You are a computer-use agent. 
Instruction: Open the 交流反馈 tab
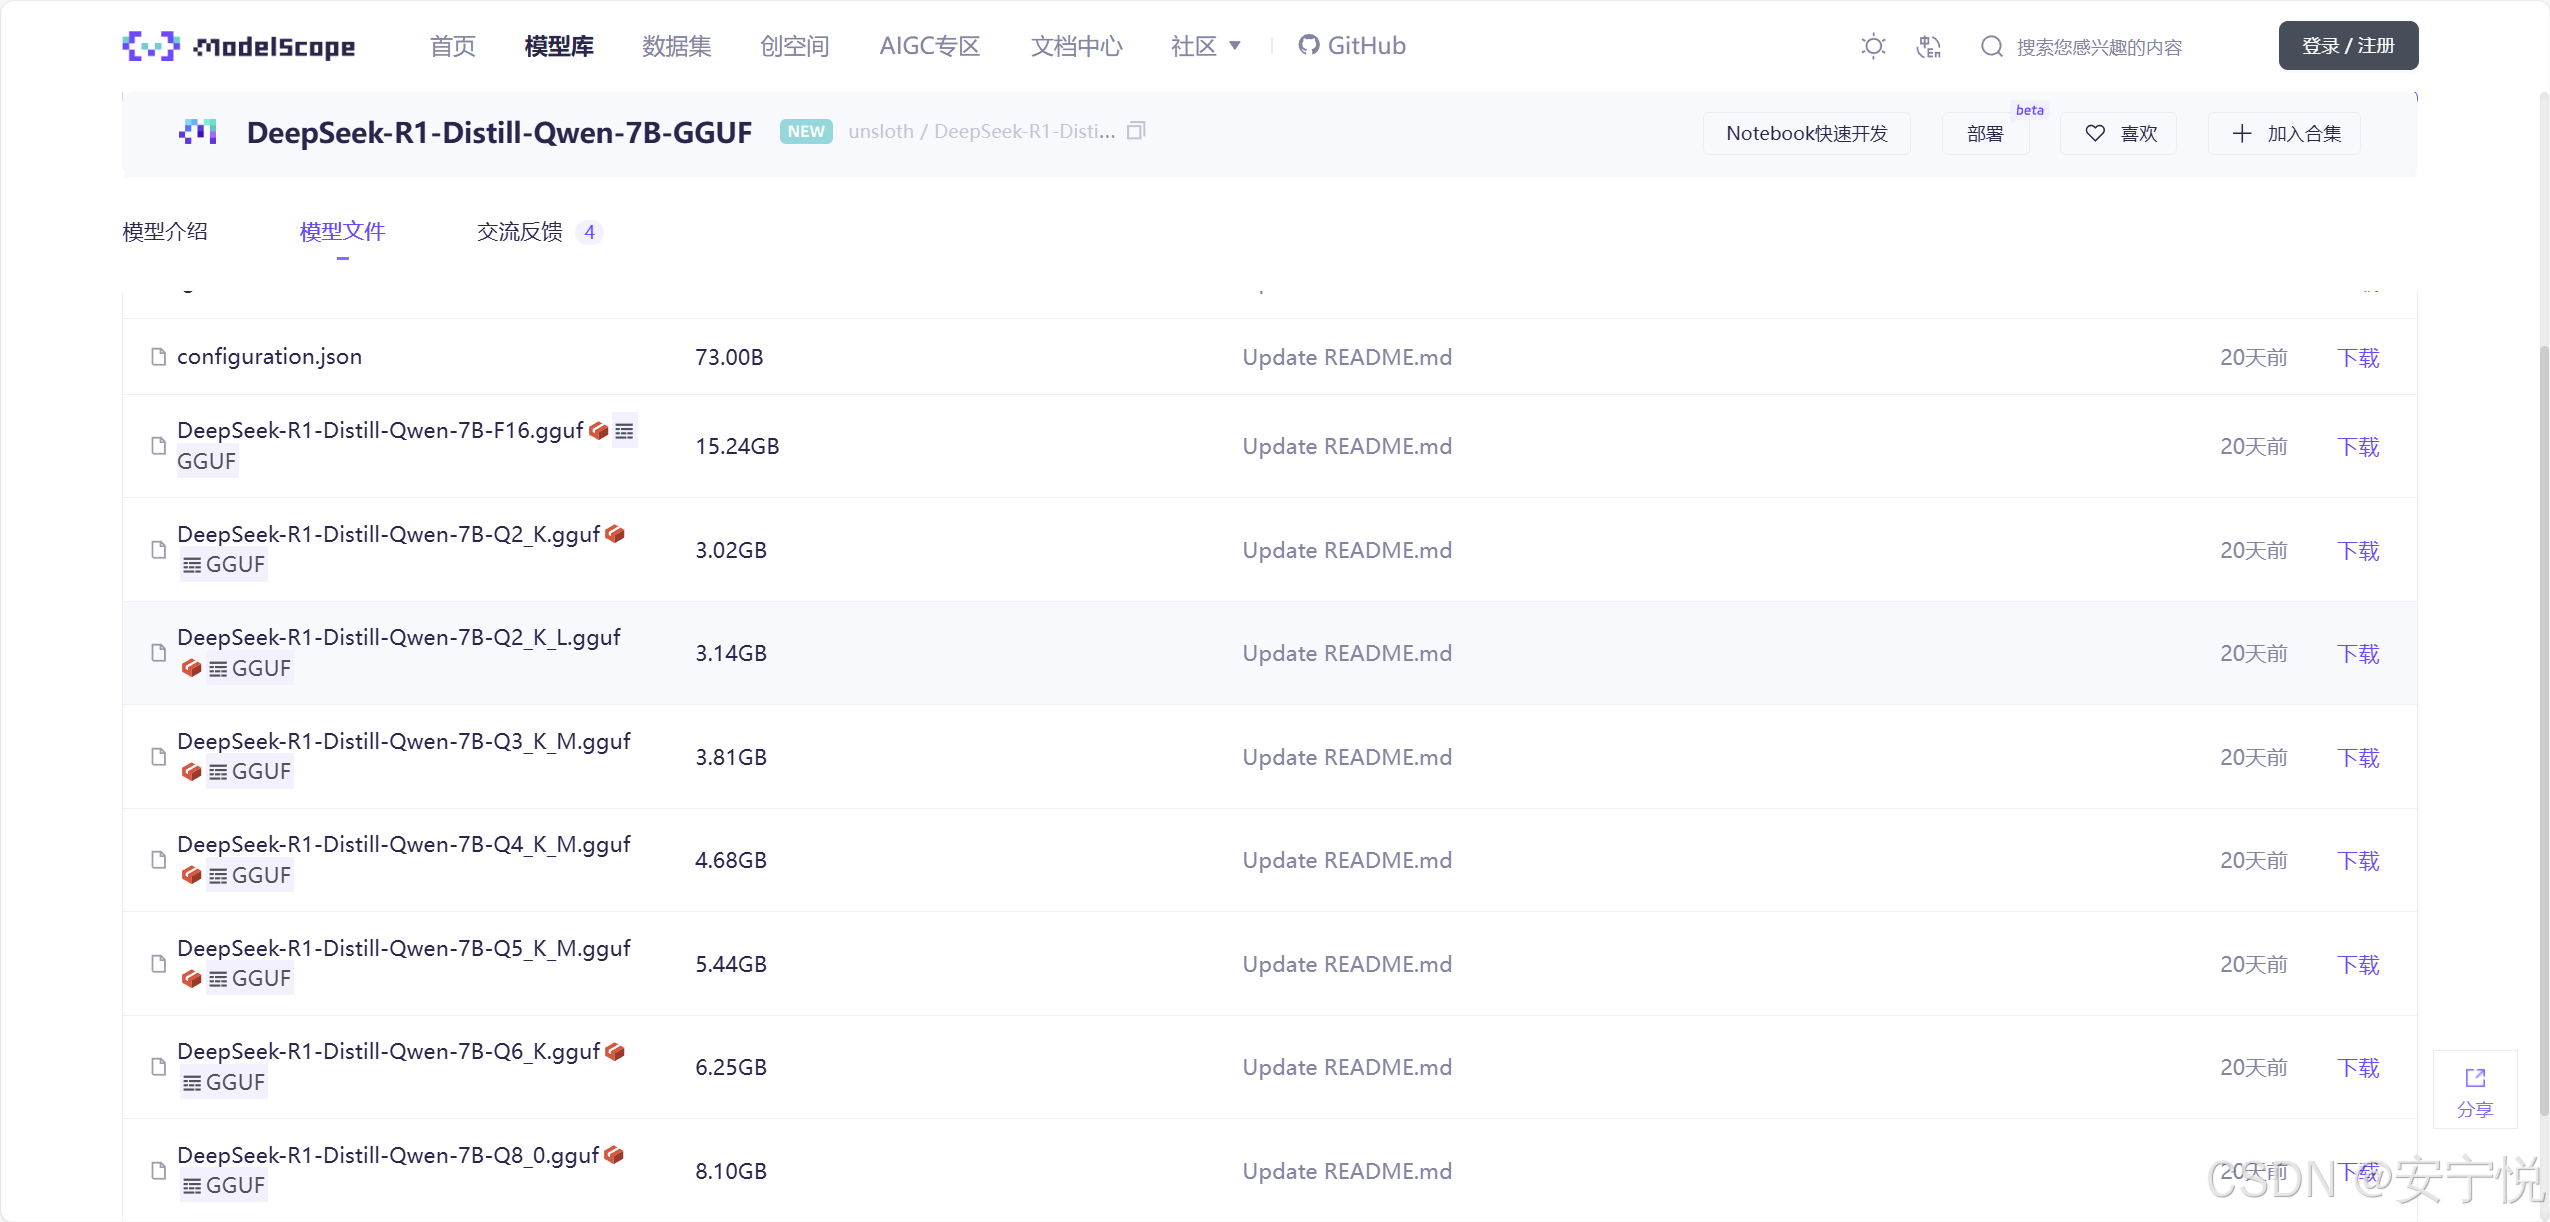coord(520,232)
